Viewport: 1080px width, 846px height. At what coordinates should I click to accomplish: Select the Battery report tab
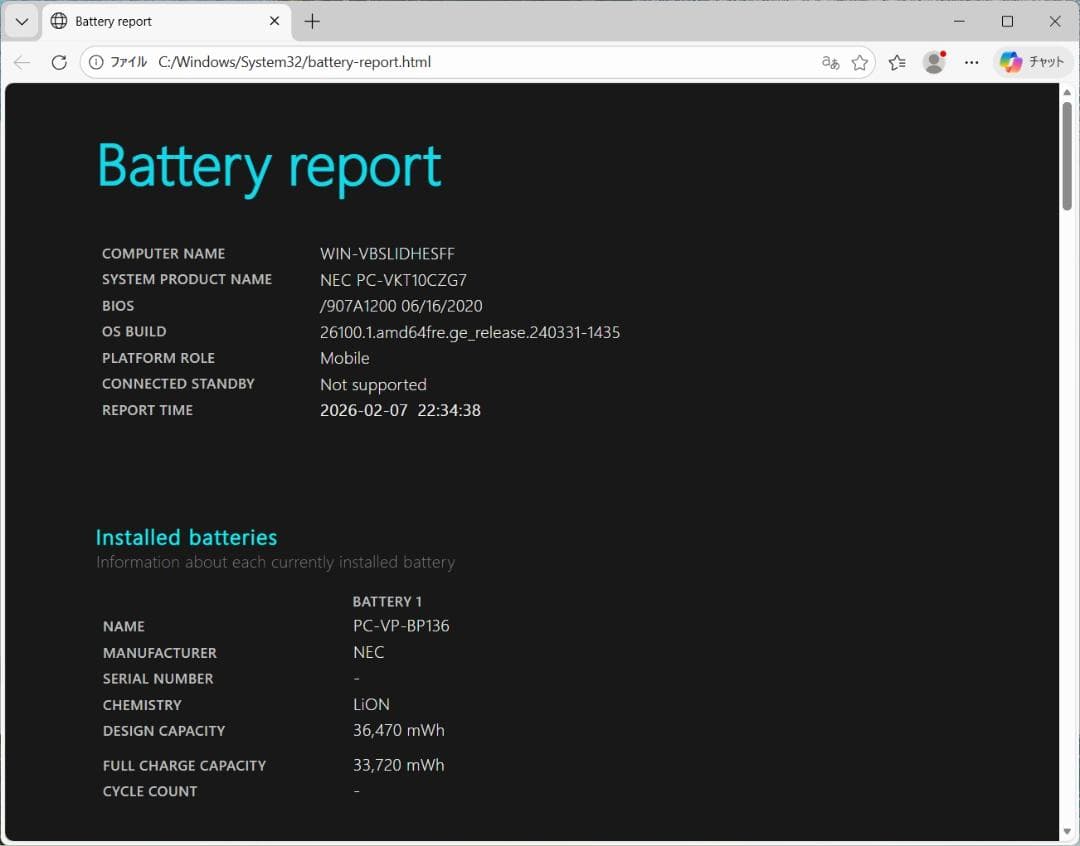(150, 20)
